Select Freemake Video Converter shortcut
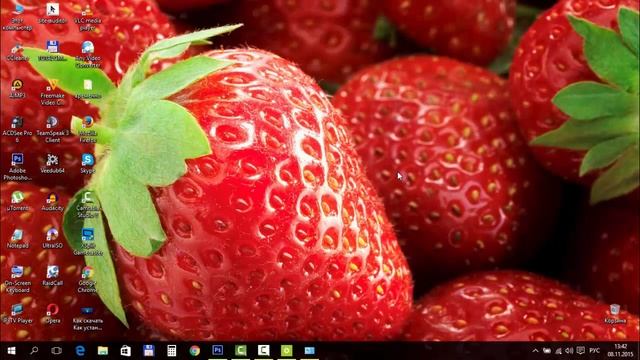640x360 pixels. pyautogui.click(x=52, y=93)
